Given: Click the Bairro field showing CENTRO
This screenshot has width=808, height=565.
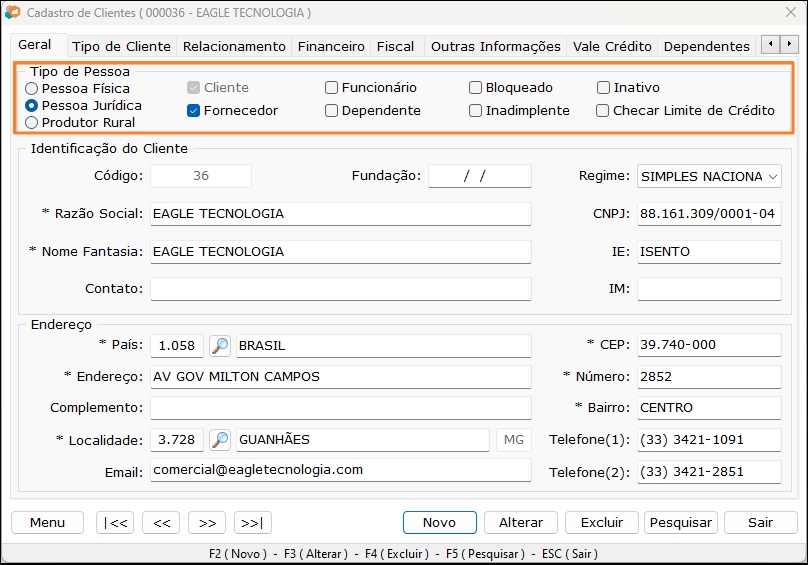Looking at the screenshot, I should point(709,408).
